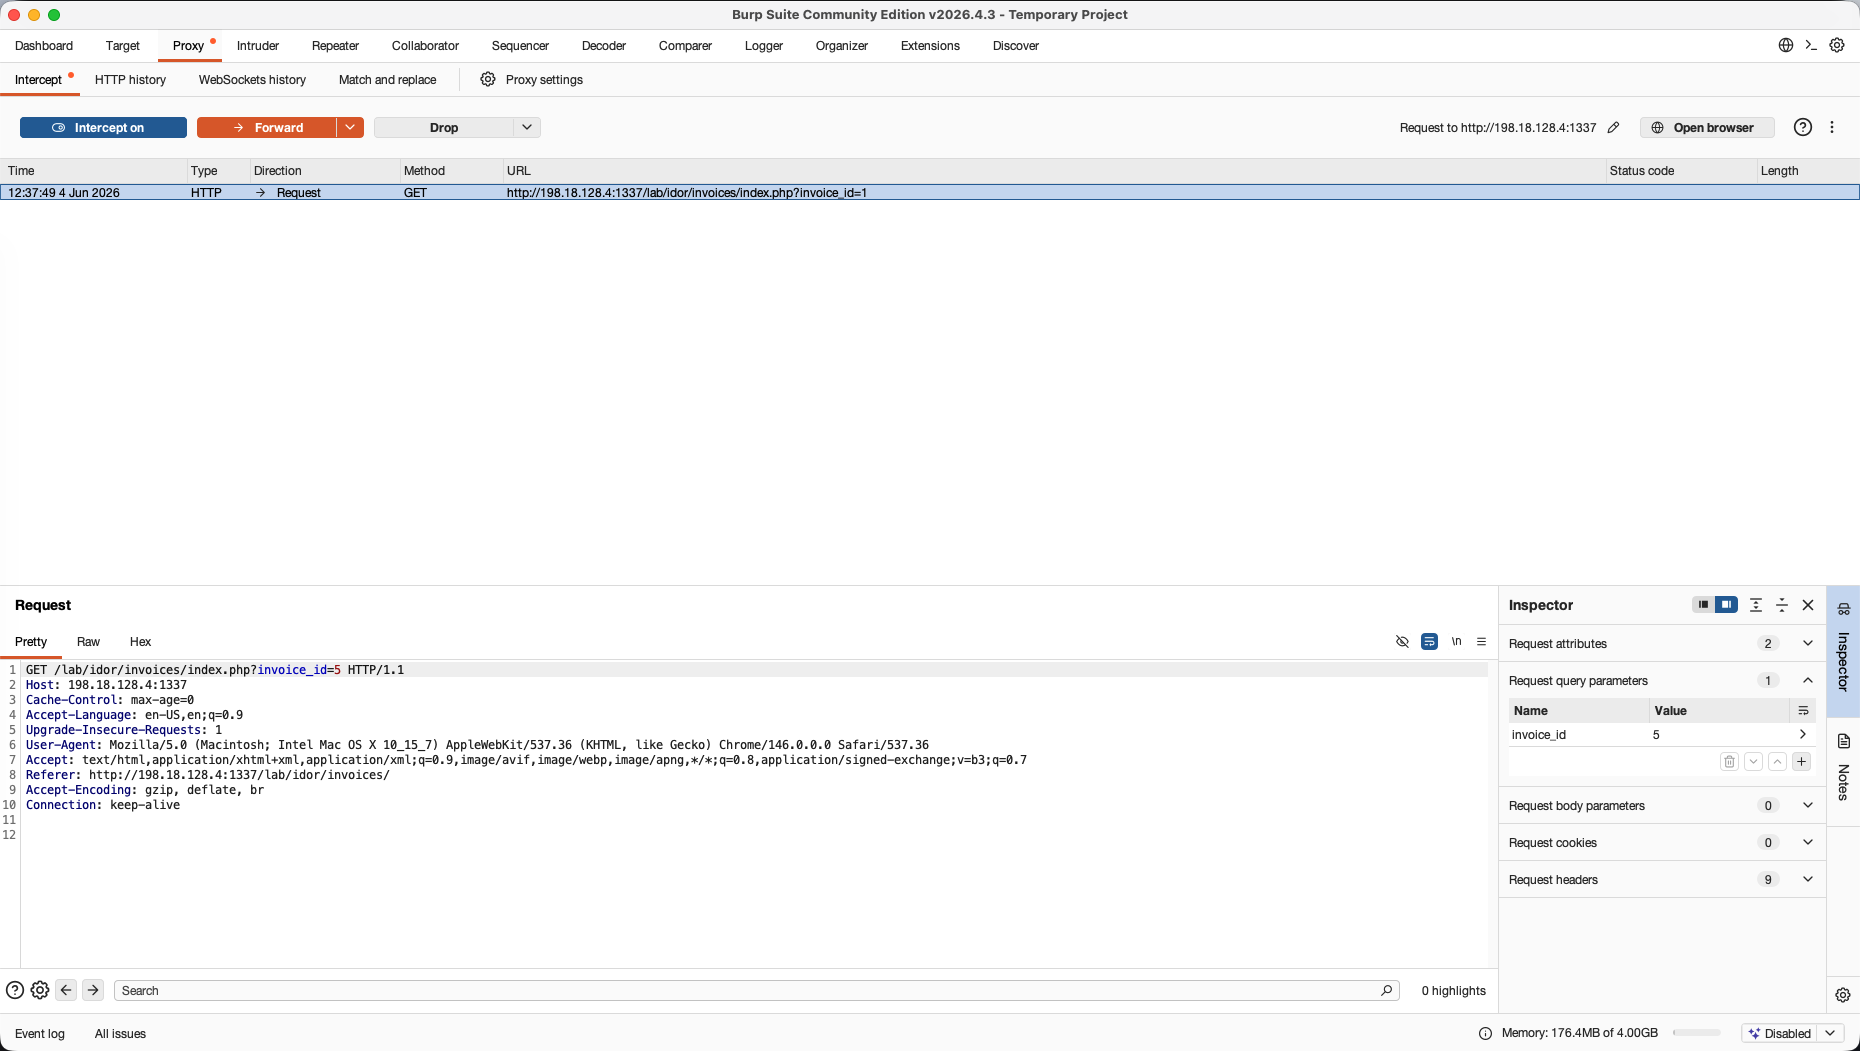This screenshot has height=1051, width=1860.
Task: Toggle show newline characters (\n) button
Action: pos(1456,641)
